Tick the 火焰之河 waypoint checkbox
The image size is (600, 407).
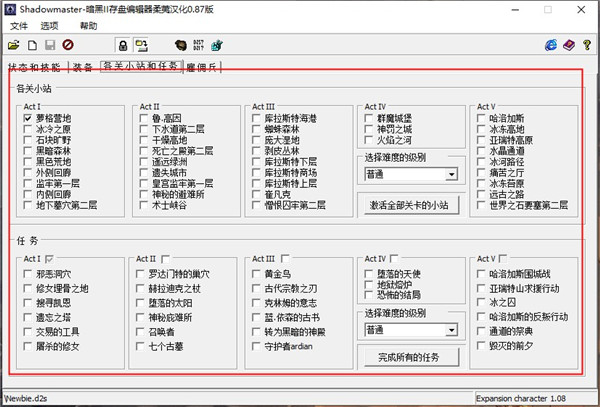tap(369, 140)
